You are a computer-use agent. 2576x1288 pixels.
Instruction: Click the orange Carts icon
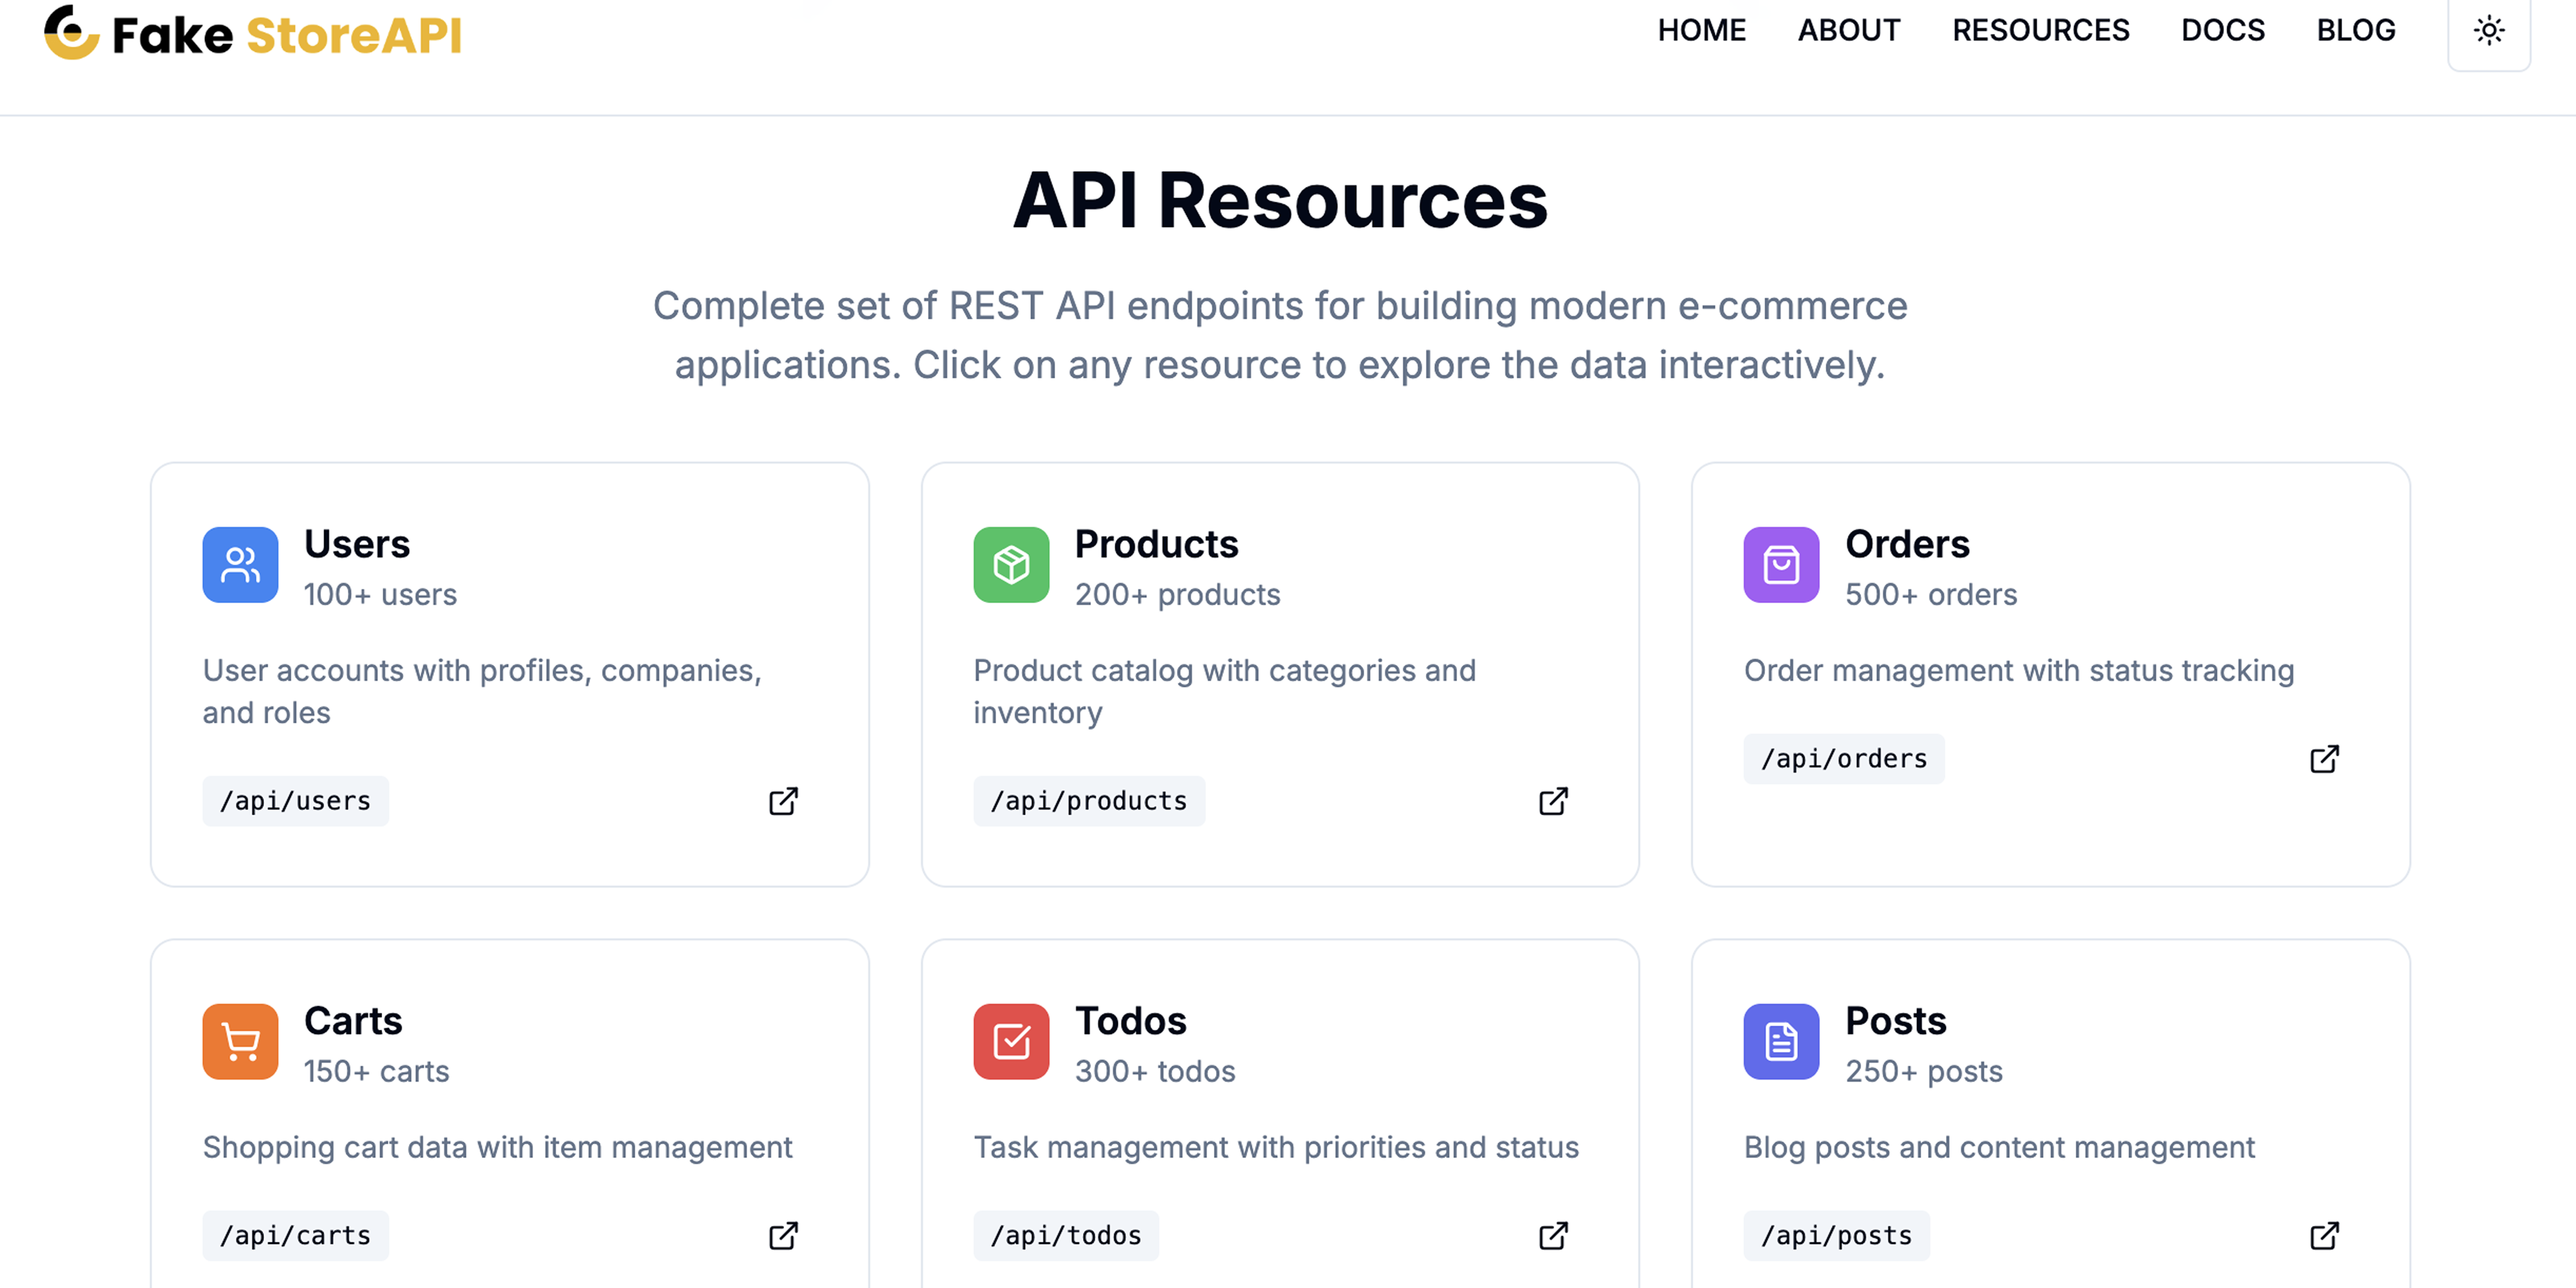click(x=240, y=1041)
